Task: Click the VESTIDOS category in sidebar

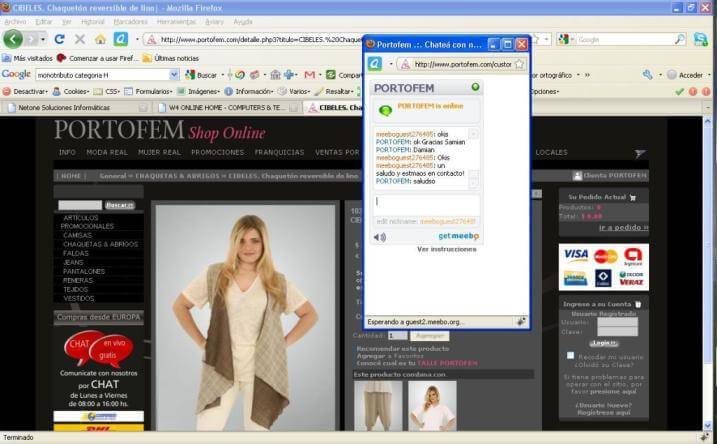Action: click(79, 298)
